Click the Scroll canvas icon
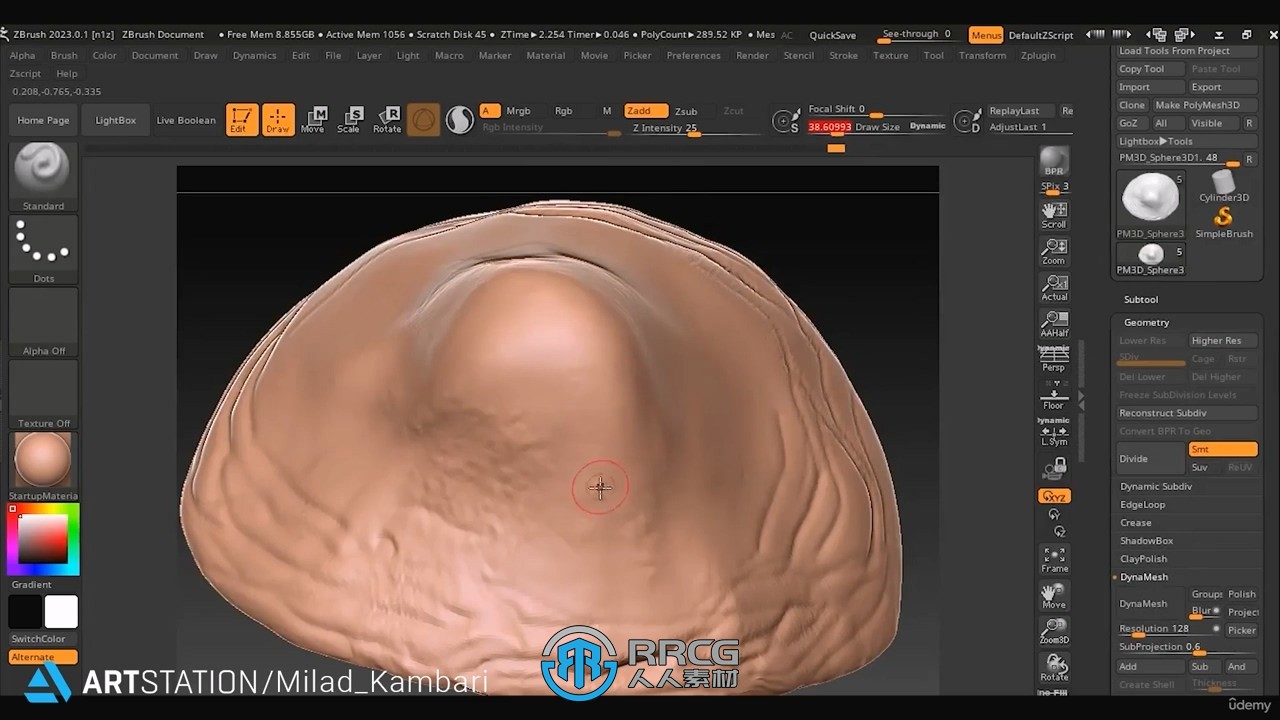1280x720 pixels. tap(1054, 215)
